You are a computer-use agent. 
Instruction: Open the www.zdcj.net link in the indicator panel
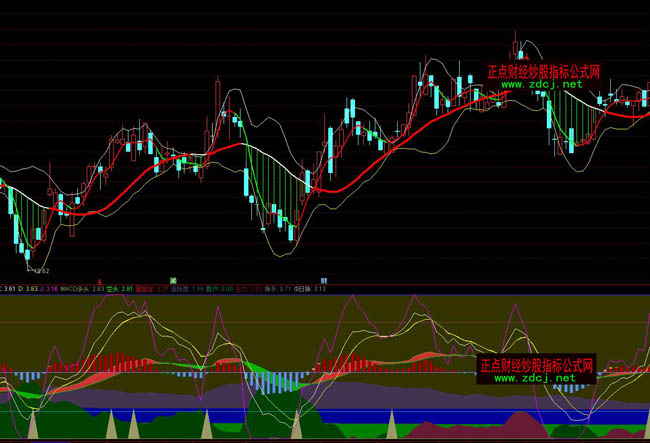tap(535, 379)
